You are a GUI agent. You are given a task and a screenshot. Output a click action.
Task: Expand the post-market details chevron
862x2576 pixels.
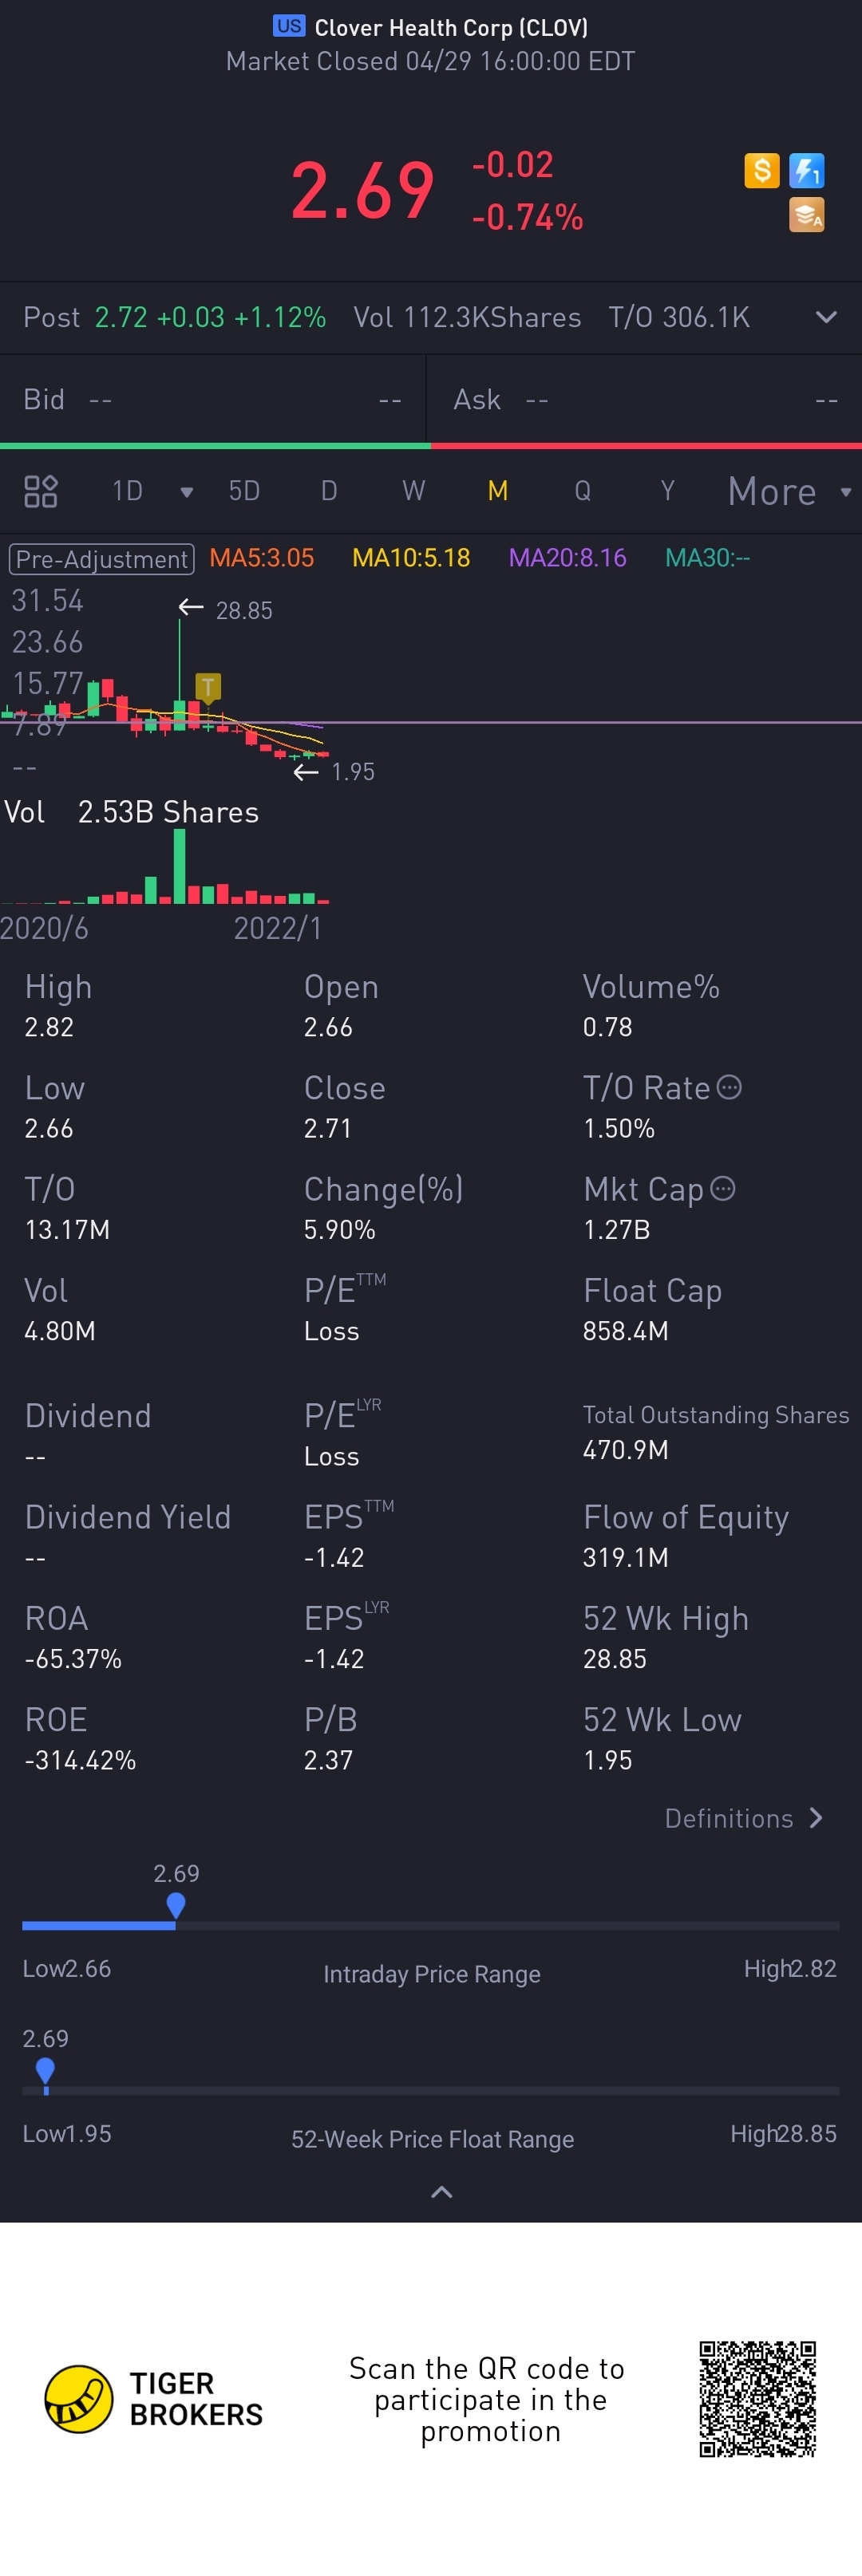826,318
